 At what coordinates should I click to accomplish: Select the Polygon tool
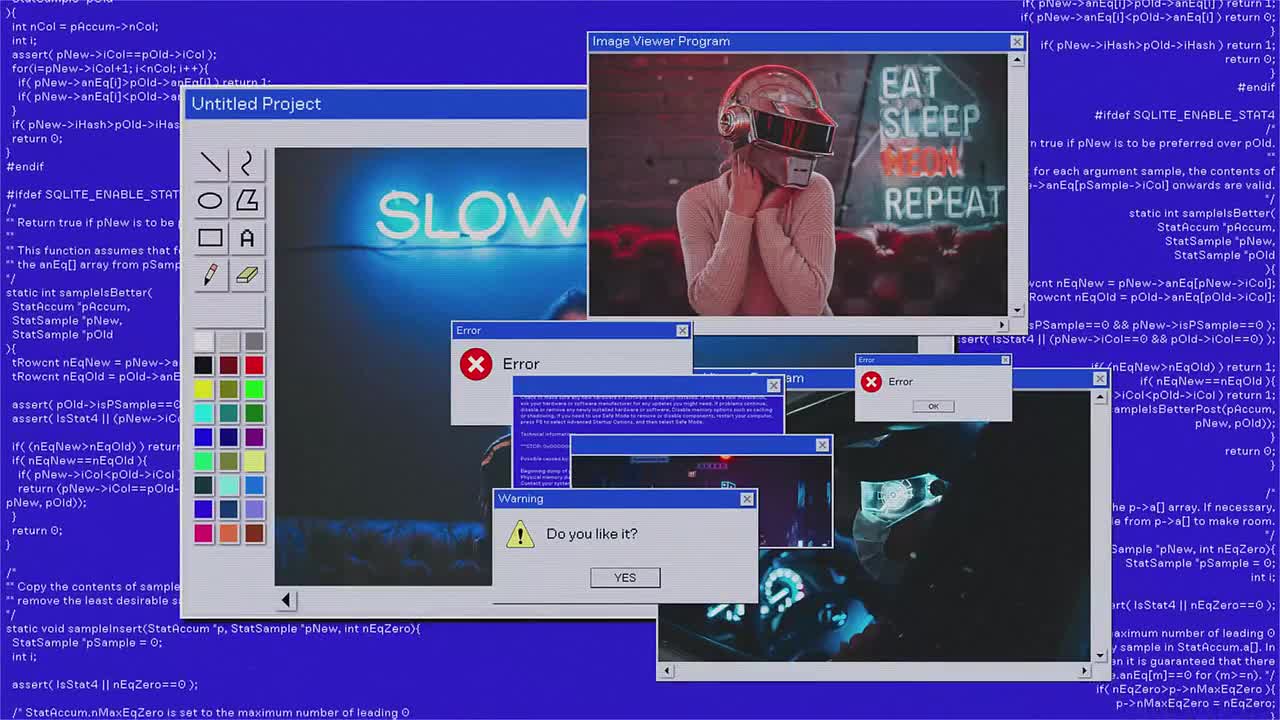(247, 199)
